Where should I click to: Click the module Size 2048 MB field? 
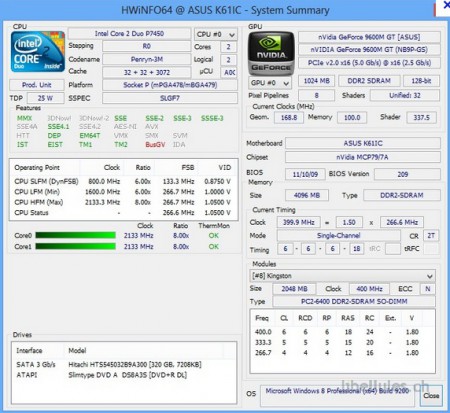294,289
